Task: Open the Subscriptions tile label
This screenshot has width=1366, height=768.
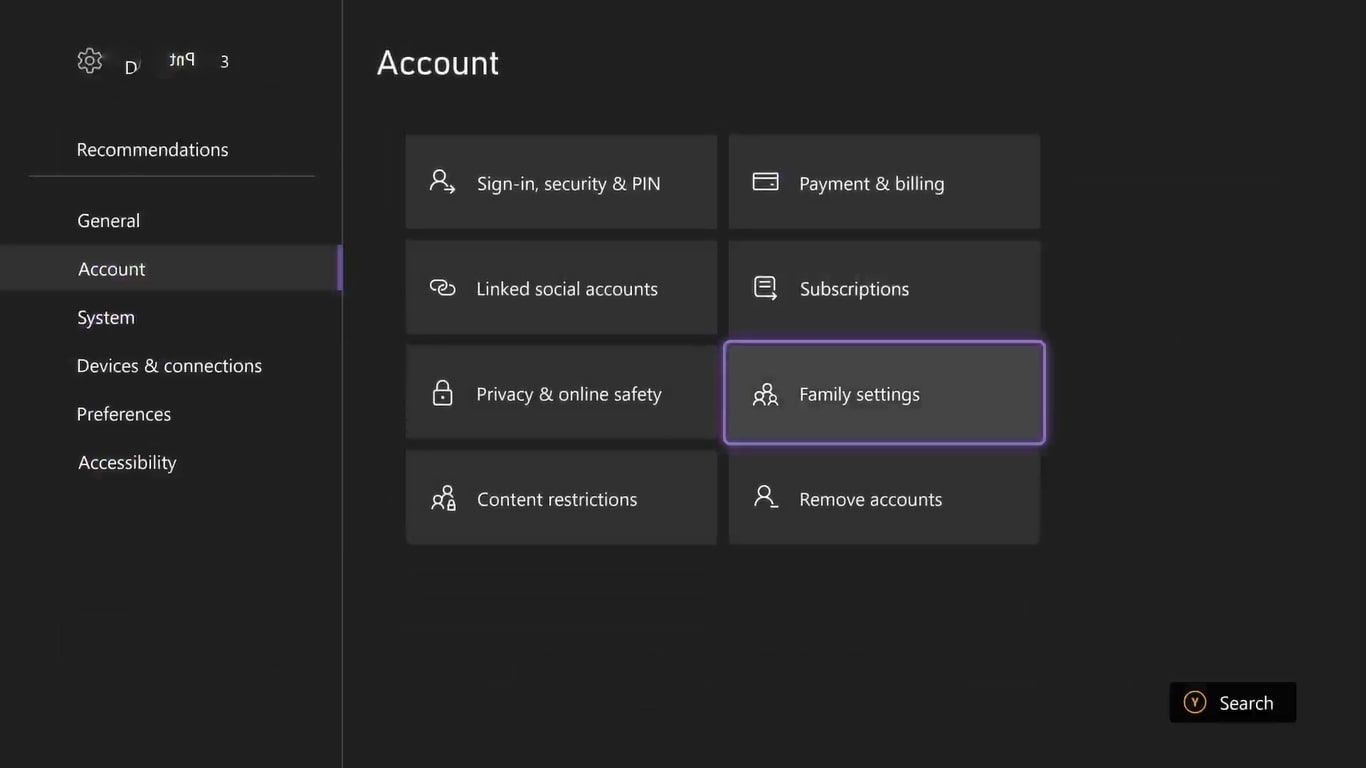Action: (854, 289)
